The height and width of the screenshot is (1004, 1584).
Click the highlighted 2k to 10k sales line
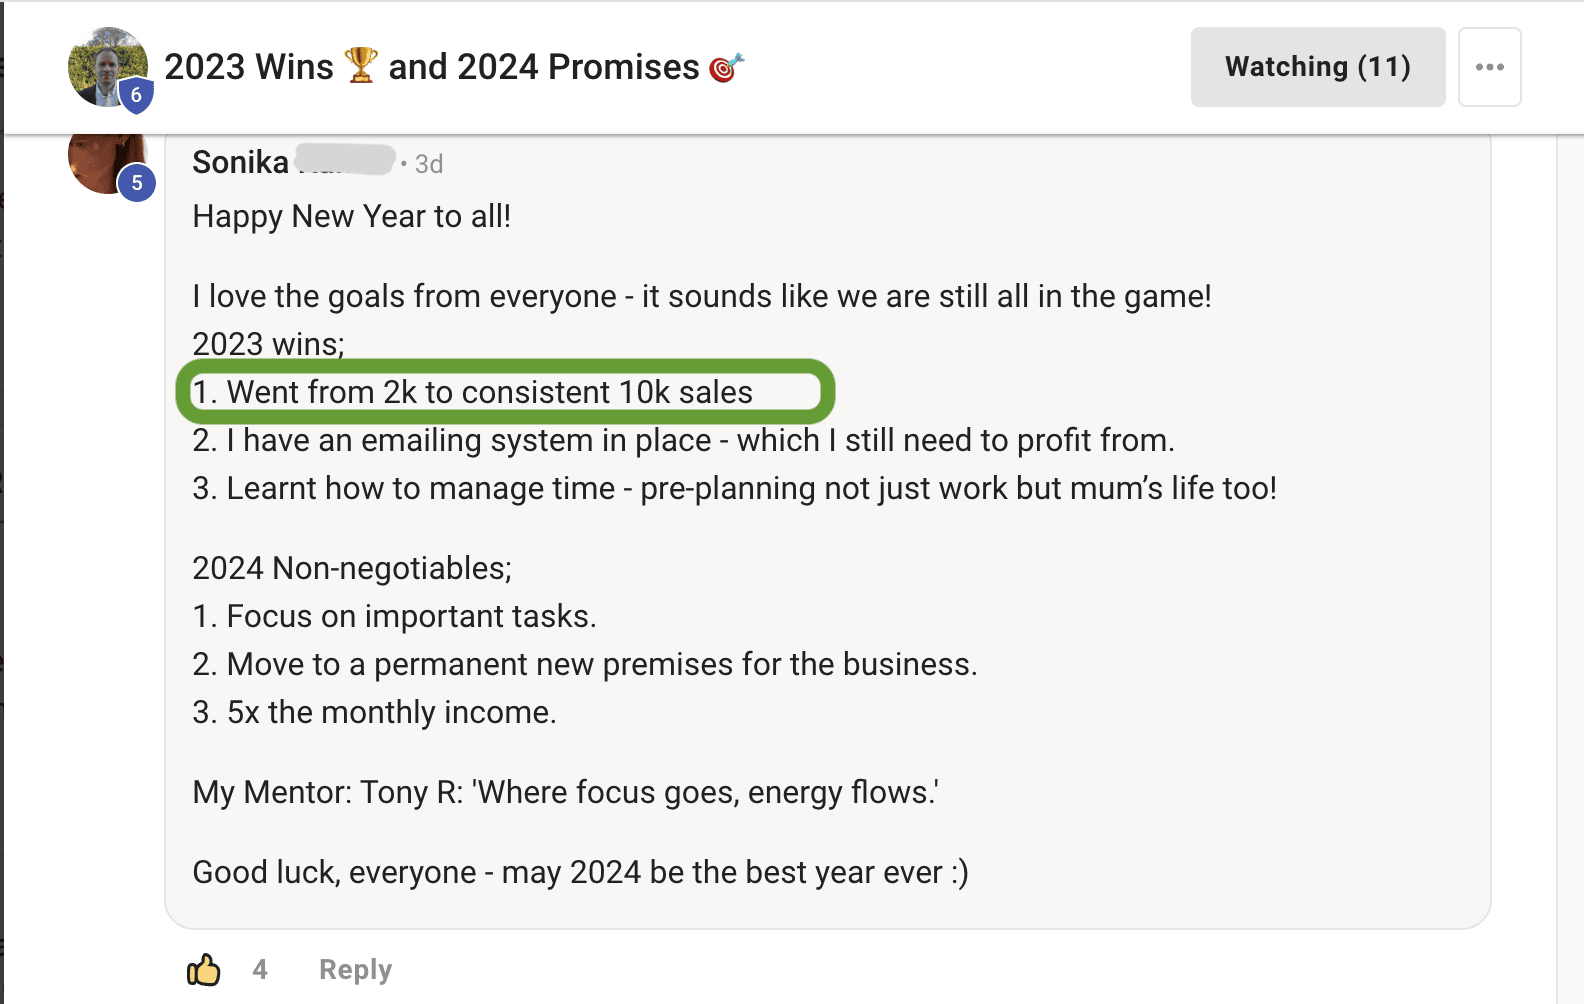(x=472, y=392)
